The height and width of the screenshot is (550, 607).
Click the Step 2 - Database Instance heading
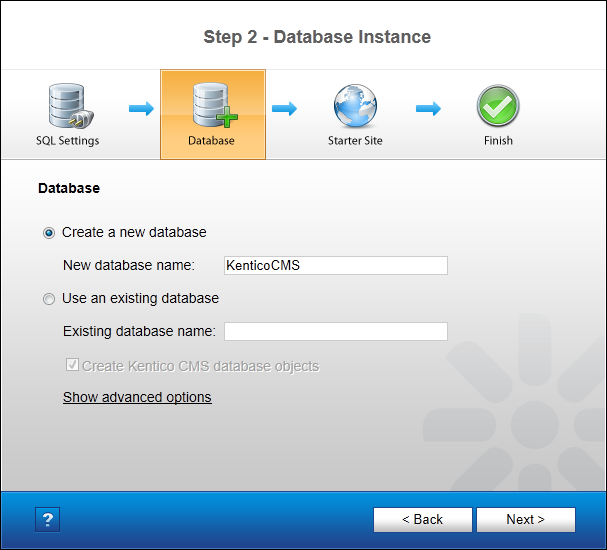click(317, 37)
